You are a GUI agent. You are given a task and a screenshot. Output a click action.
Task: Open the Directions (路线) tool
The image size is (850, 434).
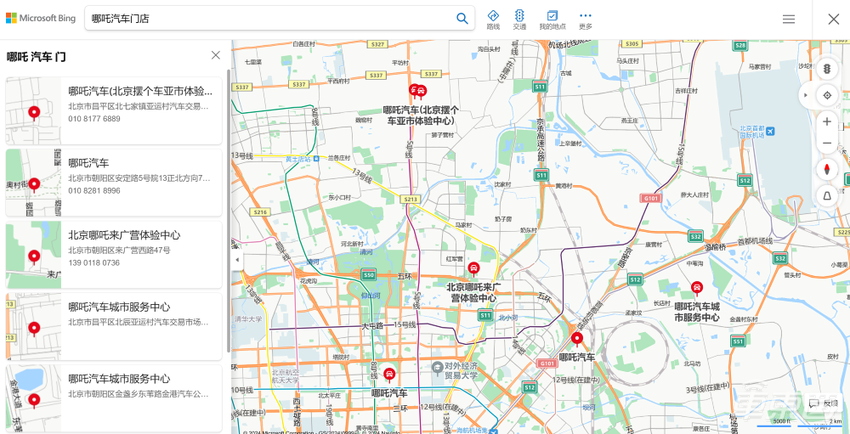tap(493, 19)
